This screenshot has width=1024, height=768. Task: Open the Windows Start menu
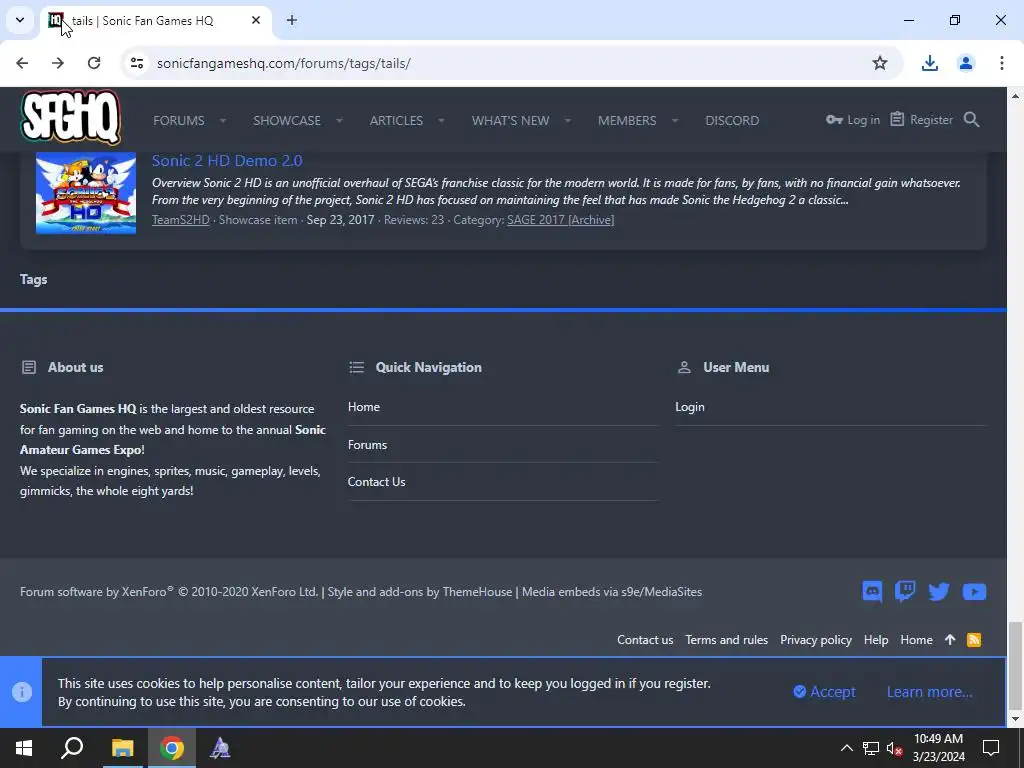(24, 748)
